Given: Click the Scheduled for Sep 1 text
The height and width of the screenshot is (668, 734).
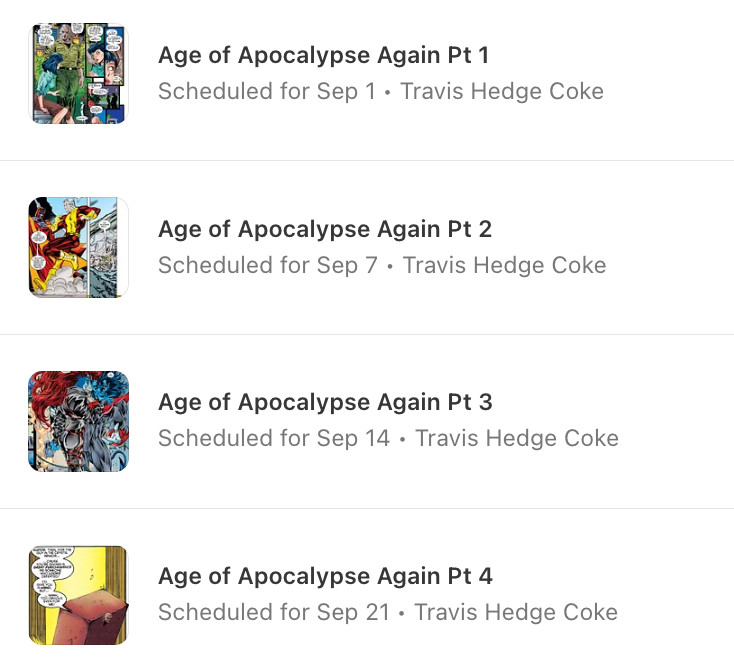Looking at the screenshot, I should coord(267,91).
